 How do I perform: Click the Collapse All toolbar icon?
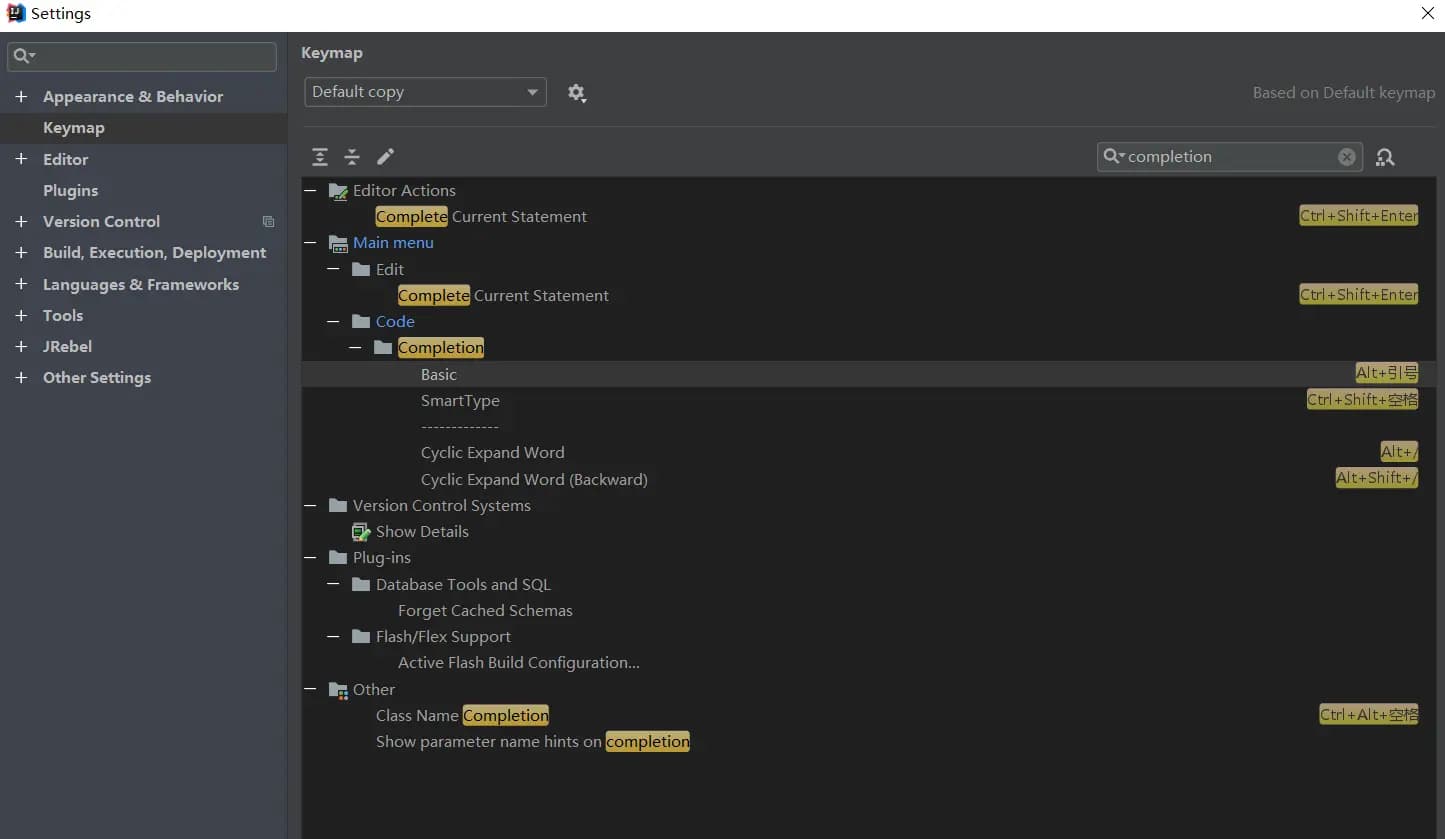(352, 156)
